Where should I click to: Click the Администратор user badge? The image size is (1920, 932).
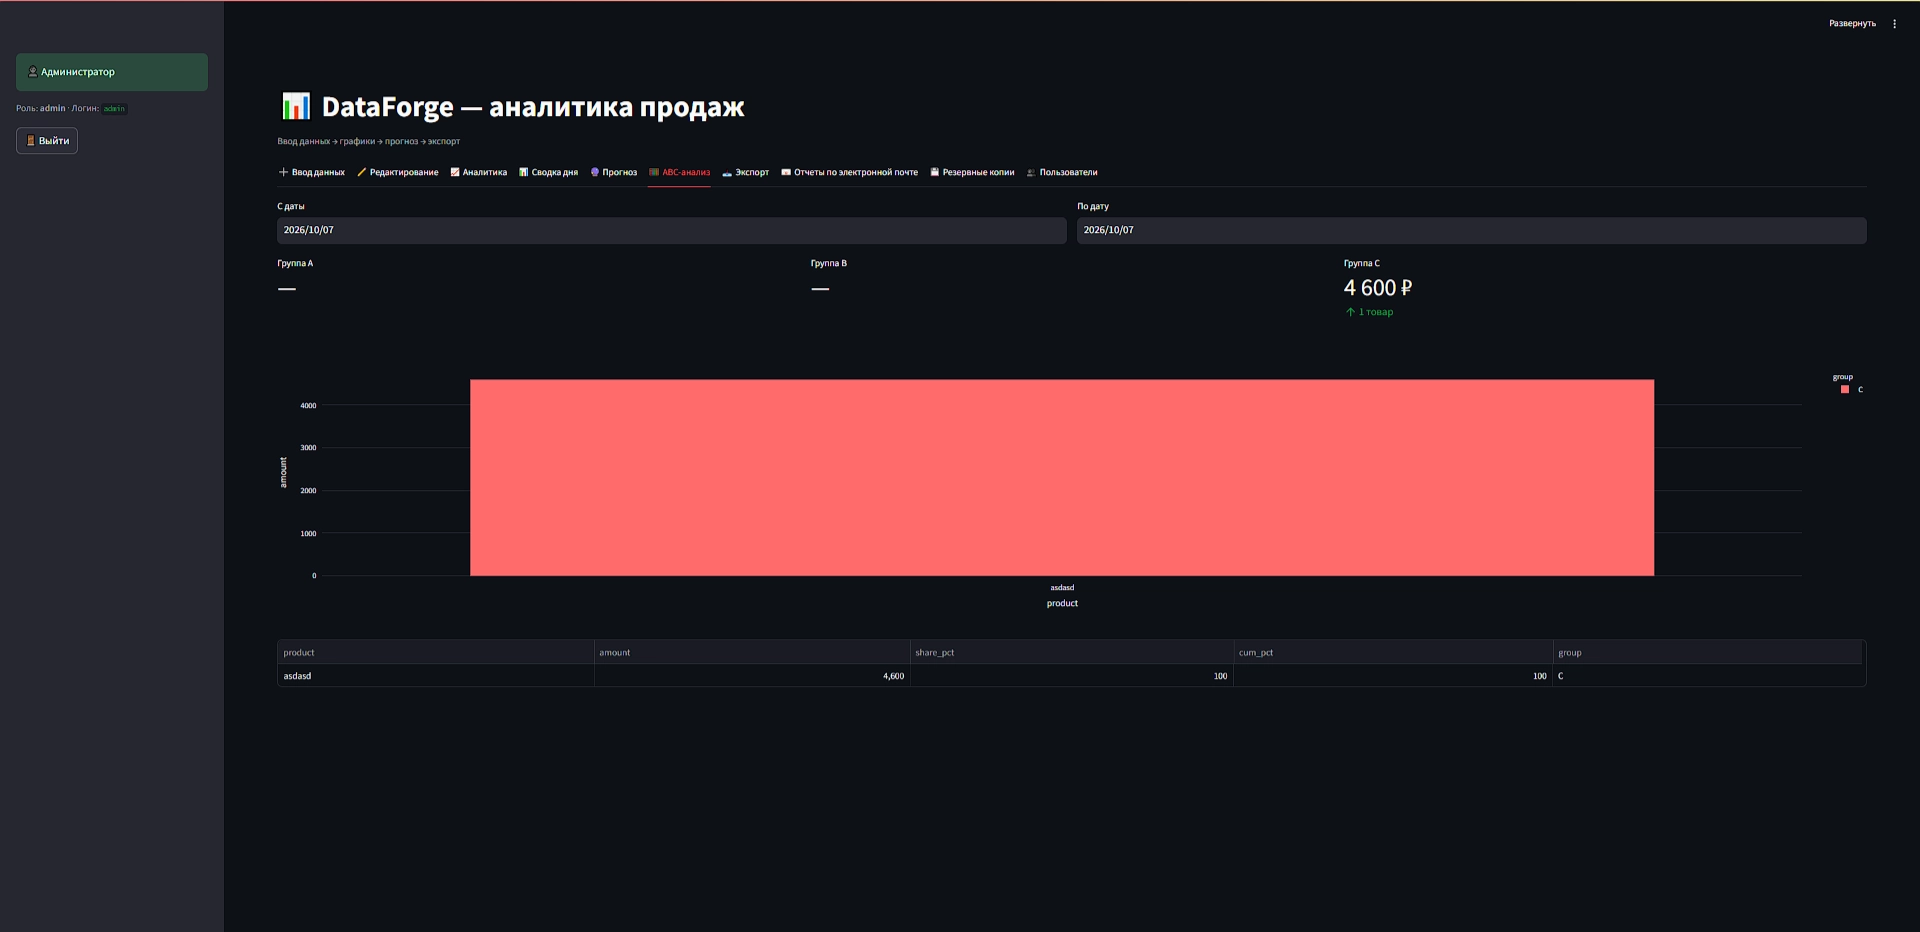112,72
